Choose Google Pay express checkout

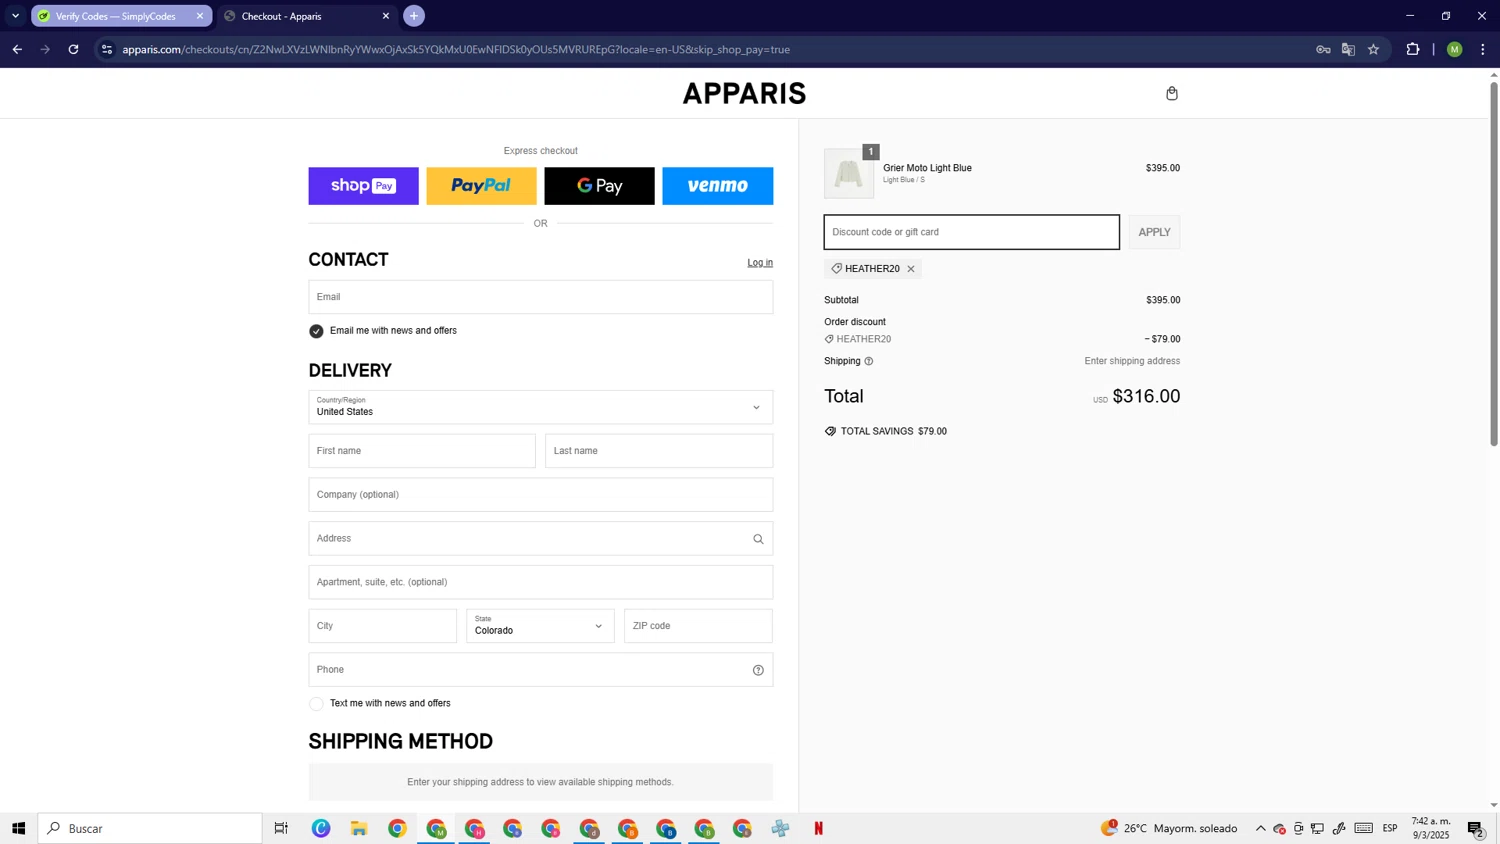(x=599, y=186)
